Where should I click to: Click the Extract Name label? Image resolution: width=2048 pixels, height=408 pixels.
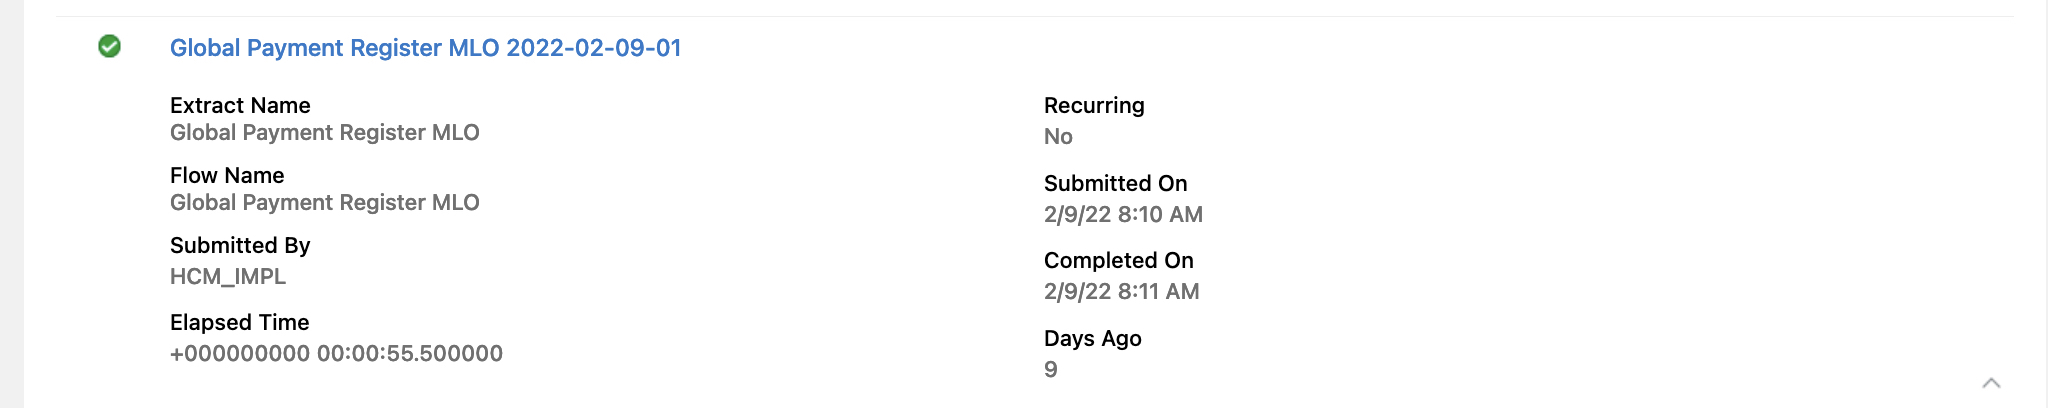tap(240, 105)
